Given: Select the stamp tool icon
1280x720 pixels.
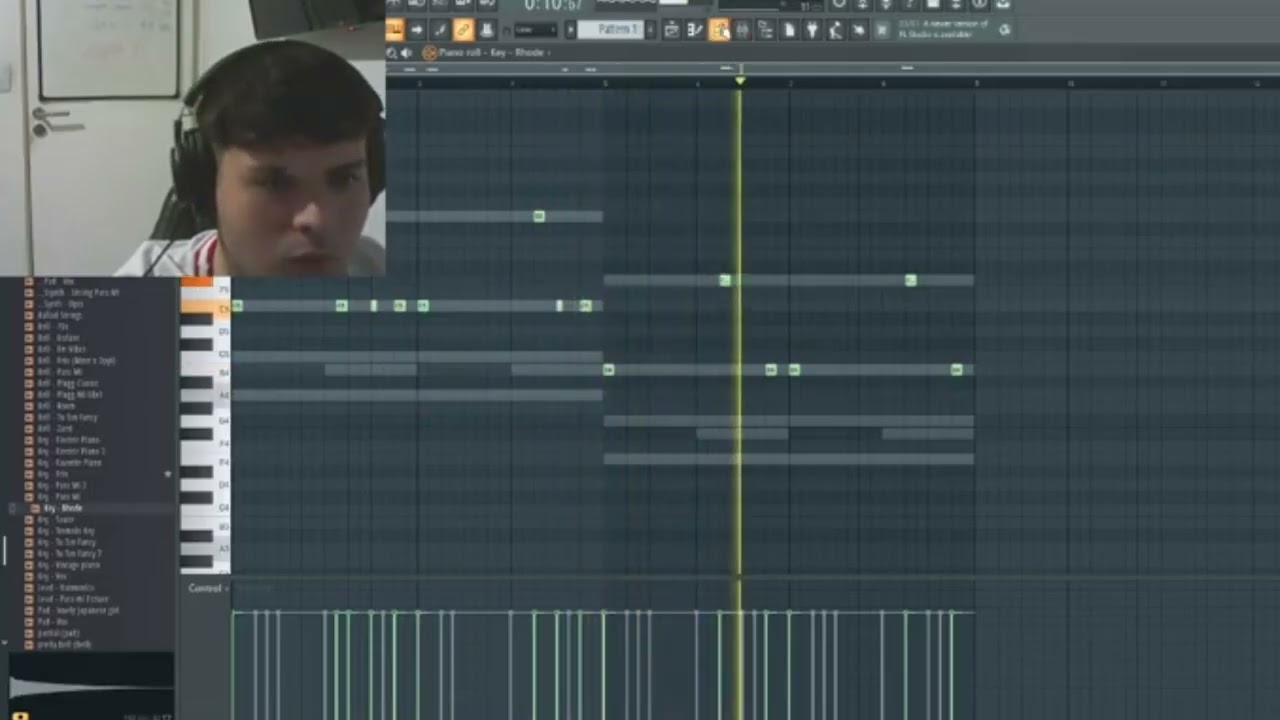Looking at the screenshot, I should pyautogui.click(x=486, y=30).
